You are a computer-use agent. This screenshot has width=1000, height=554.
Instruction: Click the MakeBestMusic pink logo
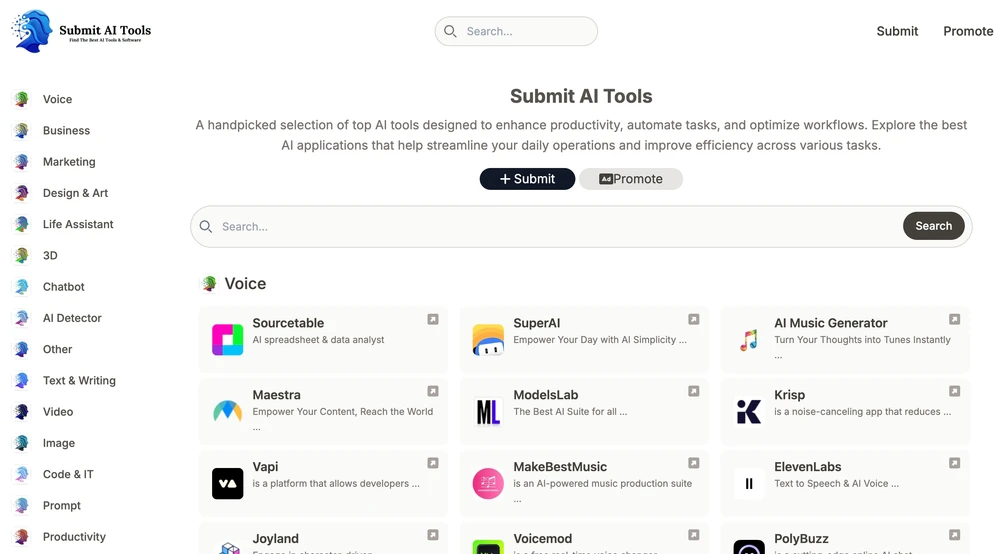click(489, 483)
